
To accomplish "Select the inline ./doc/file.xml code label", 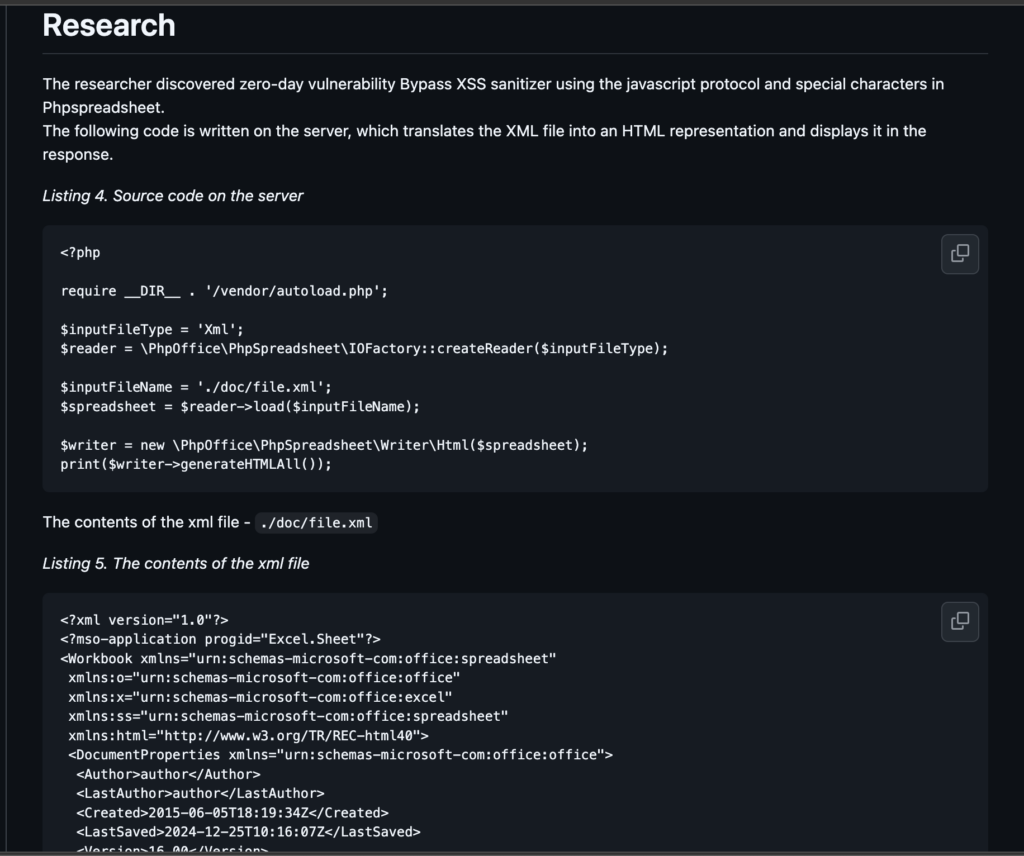I will click(x=317, y=523).
